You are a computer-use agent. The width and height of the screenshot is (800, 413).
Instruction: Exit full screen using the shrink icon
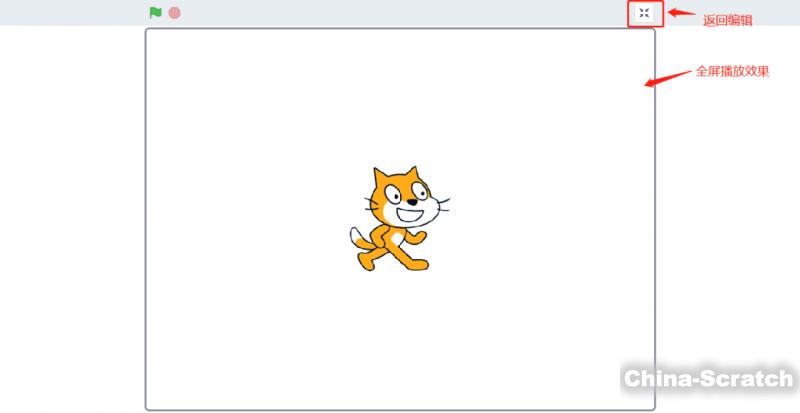644,13
